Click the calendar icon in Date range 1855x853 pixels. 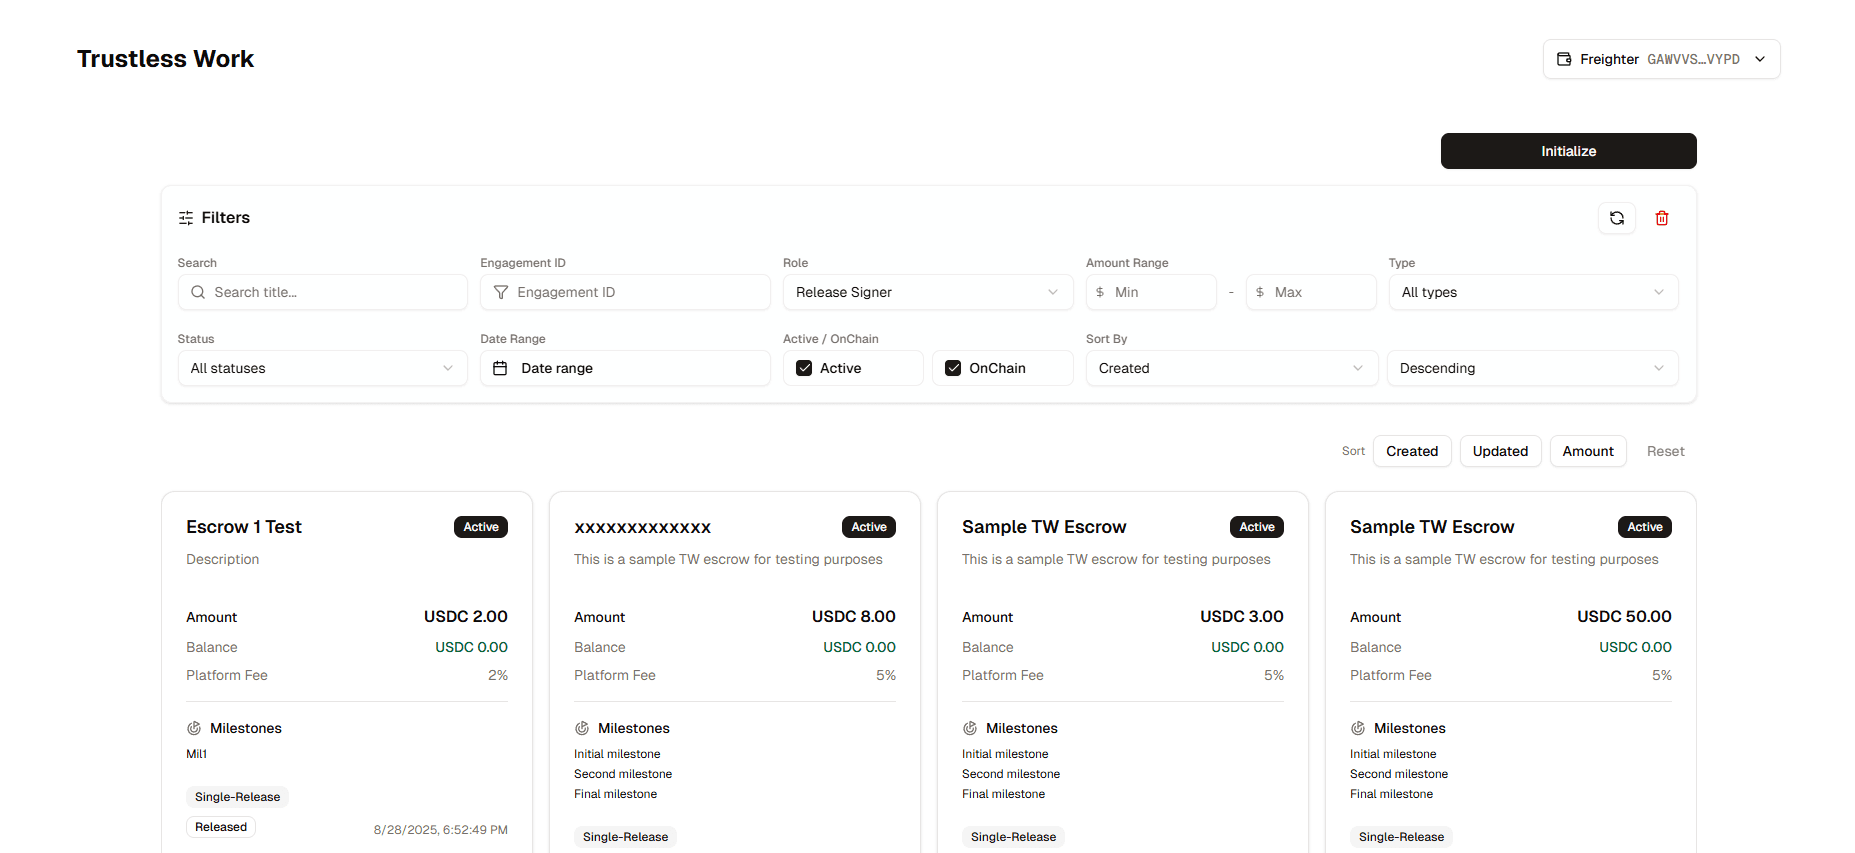click(x=500, y=368)
